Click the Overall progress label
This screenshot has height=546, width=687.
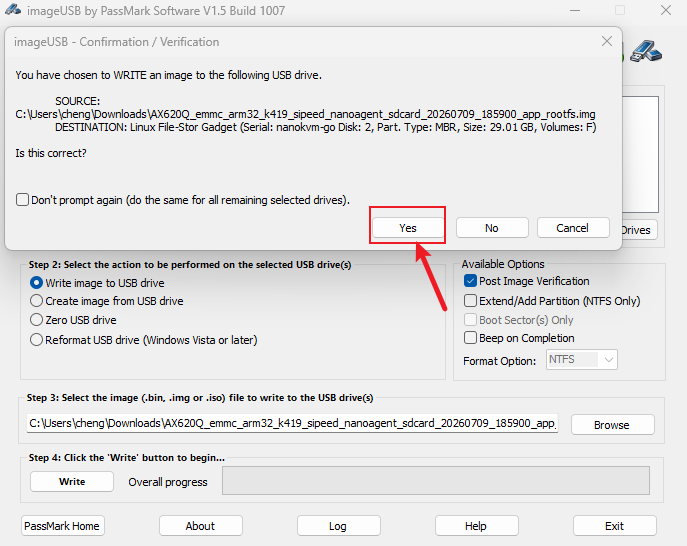click(168, 482)
